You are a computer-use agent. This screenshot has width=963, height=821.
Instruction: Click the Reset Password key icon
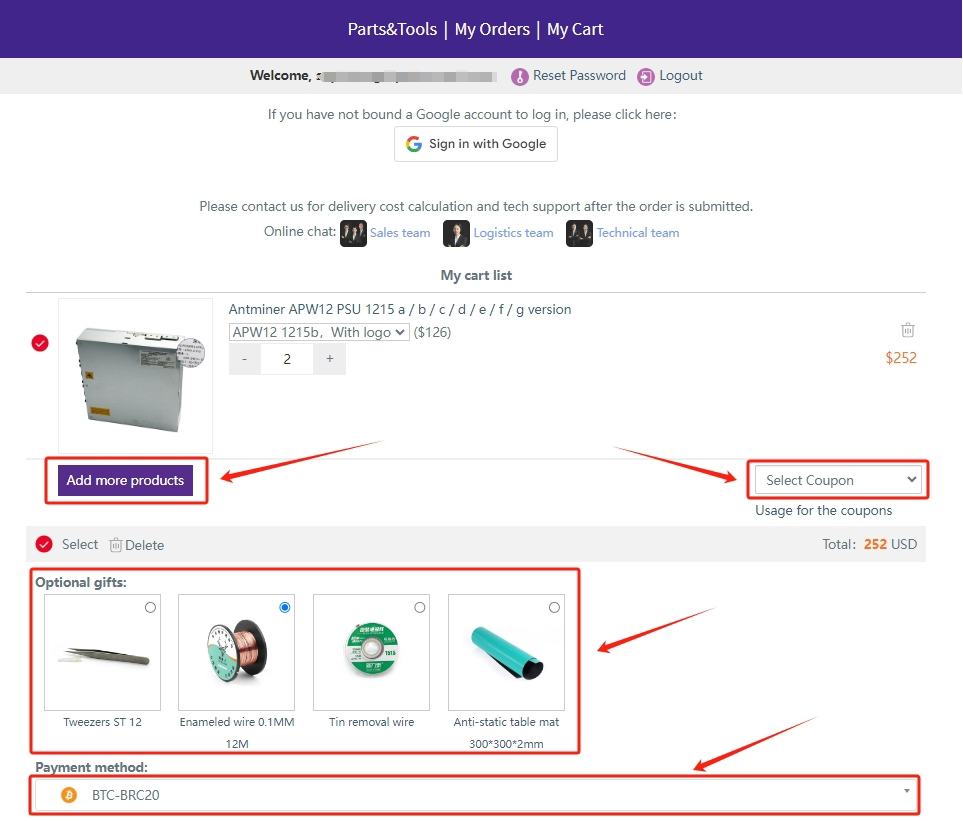(519, 76)
